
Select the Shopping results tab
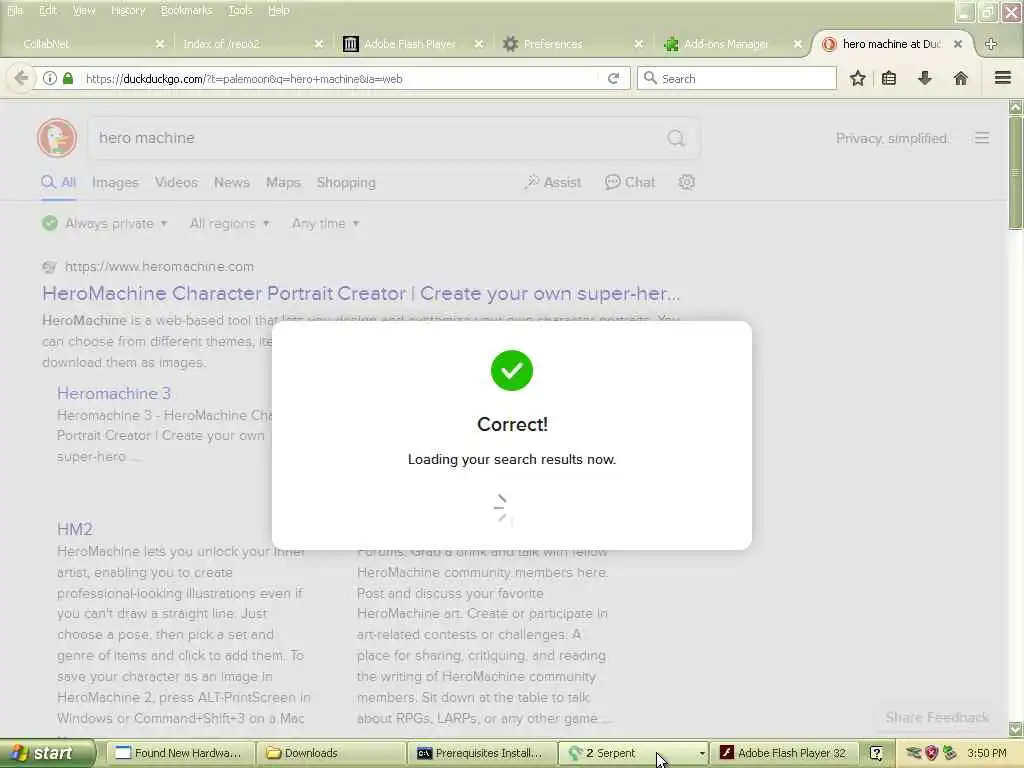click(x=346, y=182)
